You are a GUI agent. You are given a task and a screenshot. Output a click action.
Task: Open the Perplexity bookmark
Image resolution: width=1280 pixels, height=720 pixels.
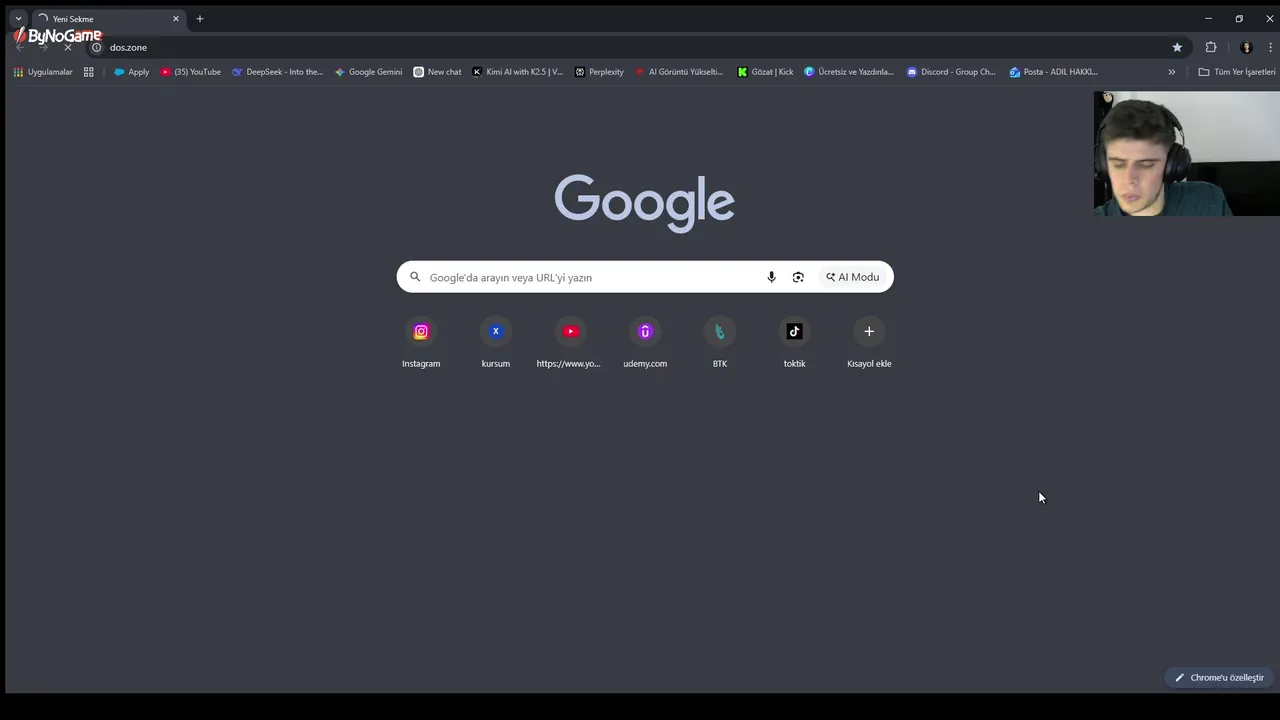[x=599, y=72]
